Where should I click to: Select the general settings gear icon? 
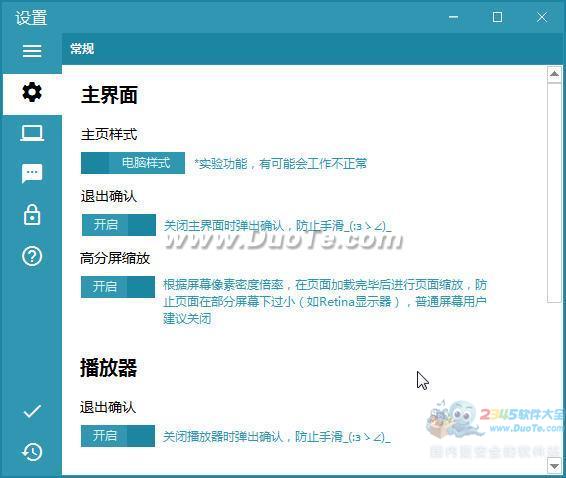pyautogui.click(x=32, y=92)
